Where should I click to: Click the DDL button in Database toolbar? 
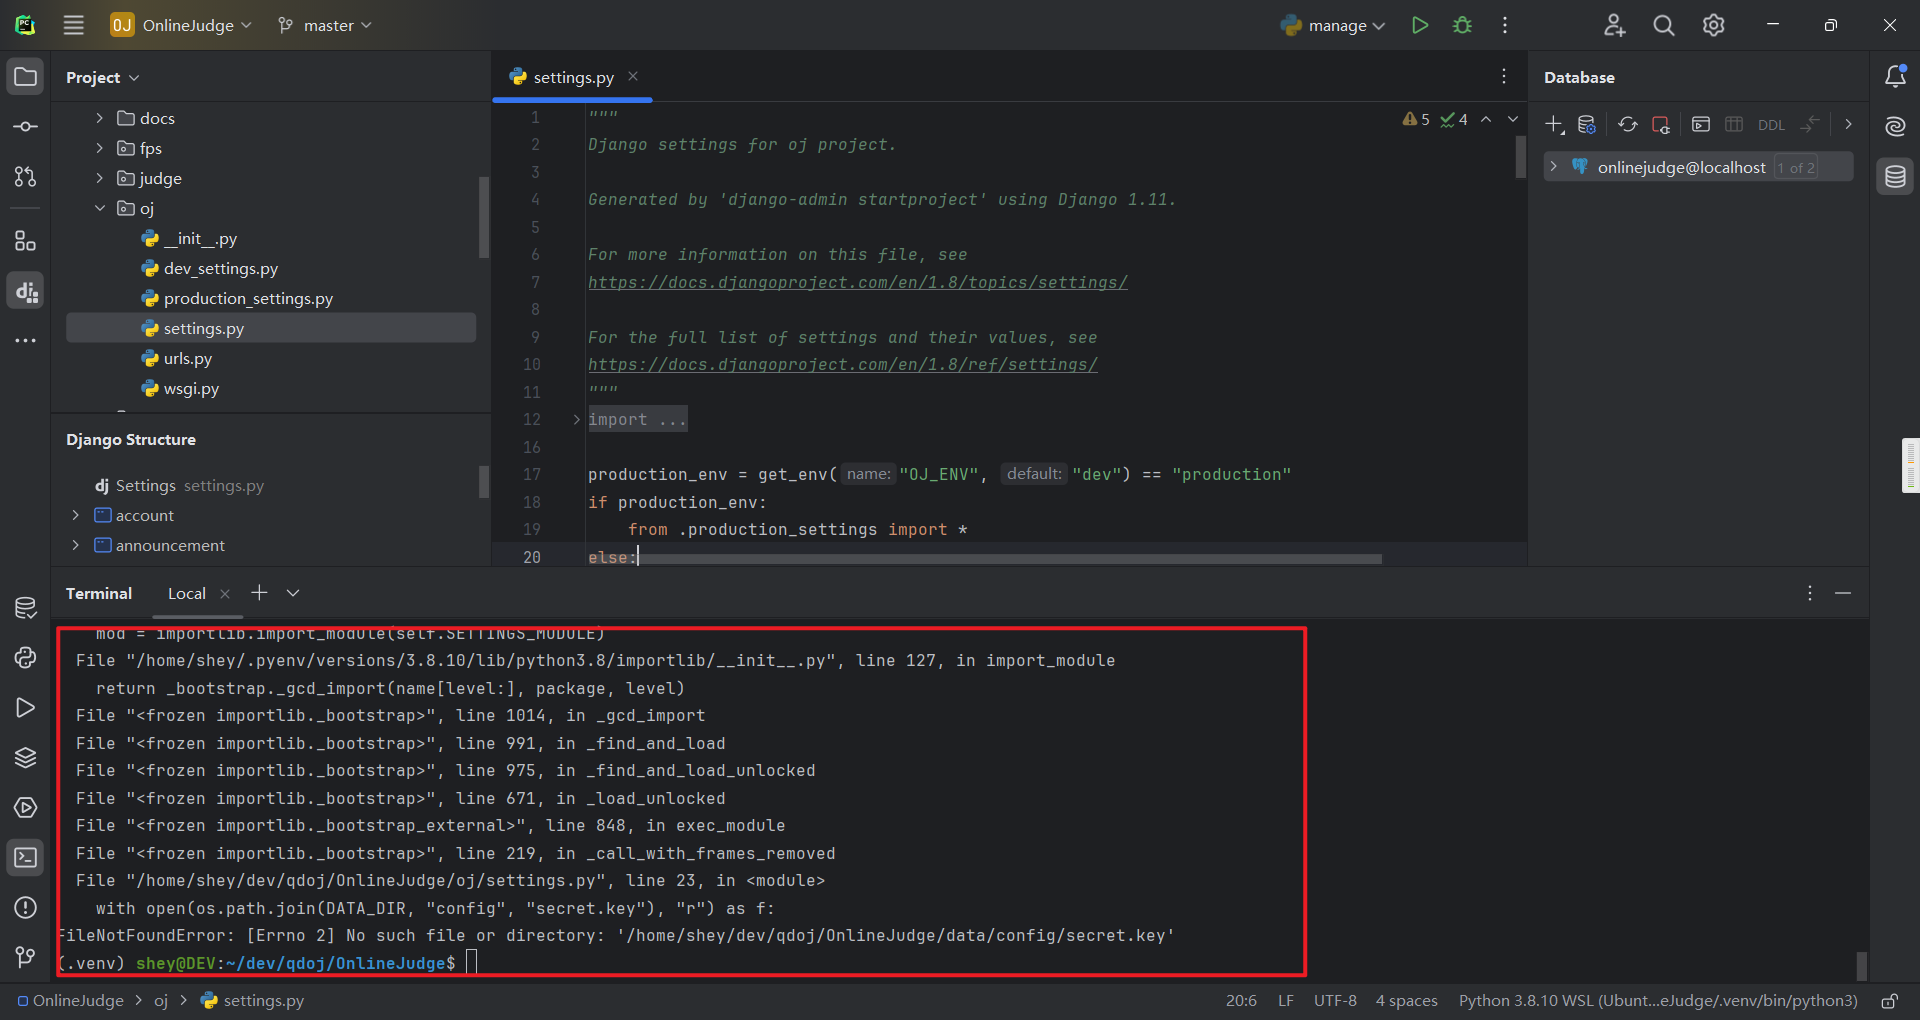(x=1771, y=124)
